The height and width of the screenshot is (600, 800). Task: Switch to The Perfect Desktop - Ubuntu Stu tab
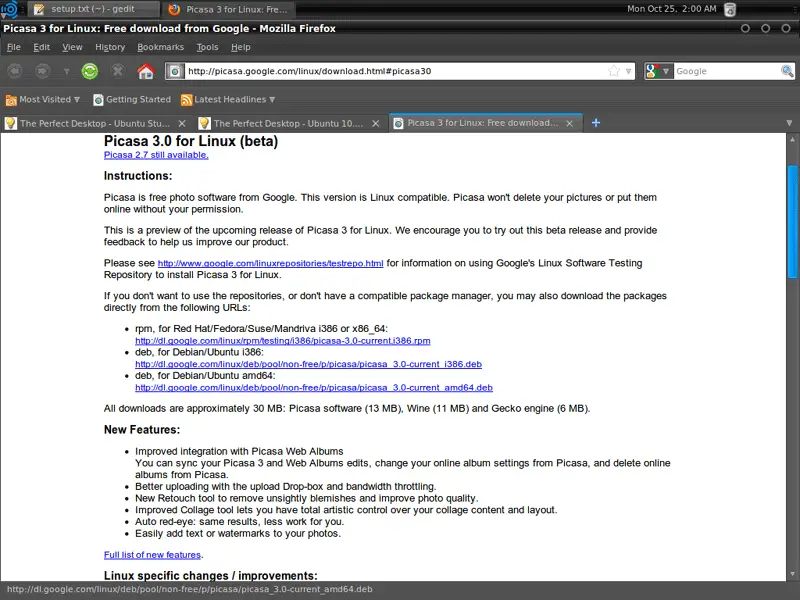pyautogui.click(x=95, y=123)
